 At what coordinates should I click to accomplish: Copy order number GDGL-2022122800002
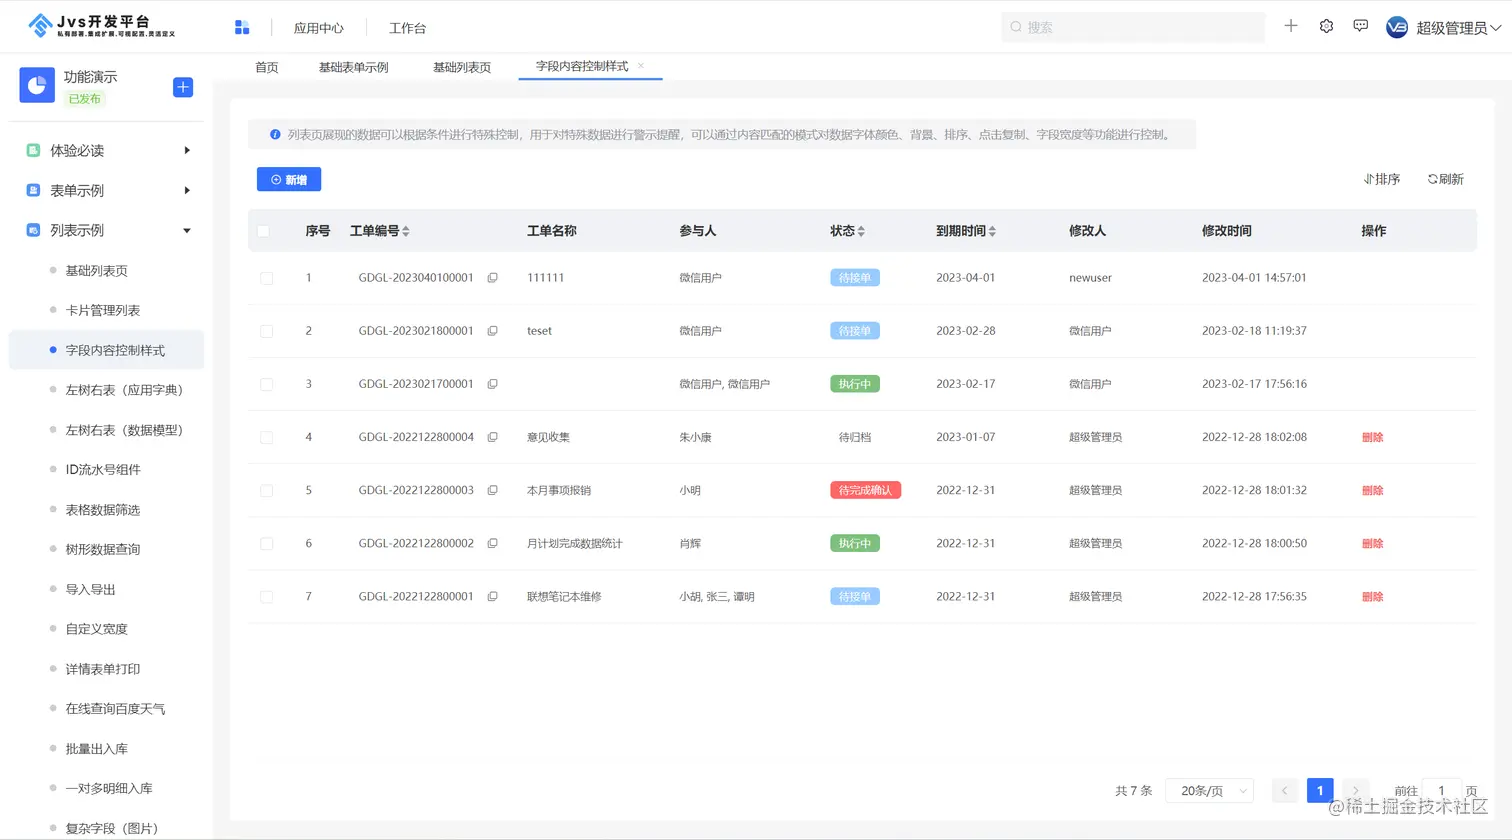tap(492, 543)
